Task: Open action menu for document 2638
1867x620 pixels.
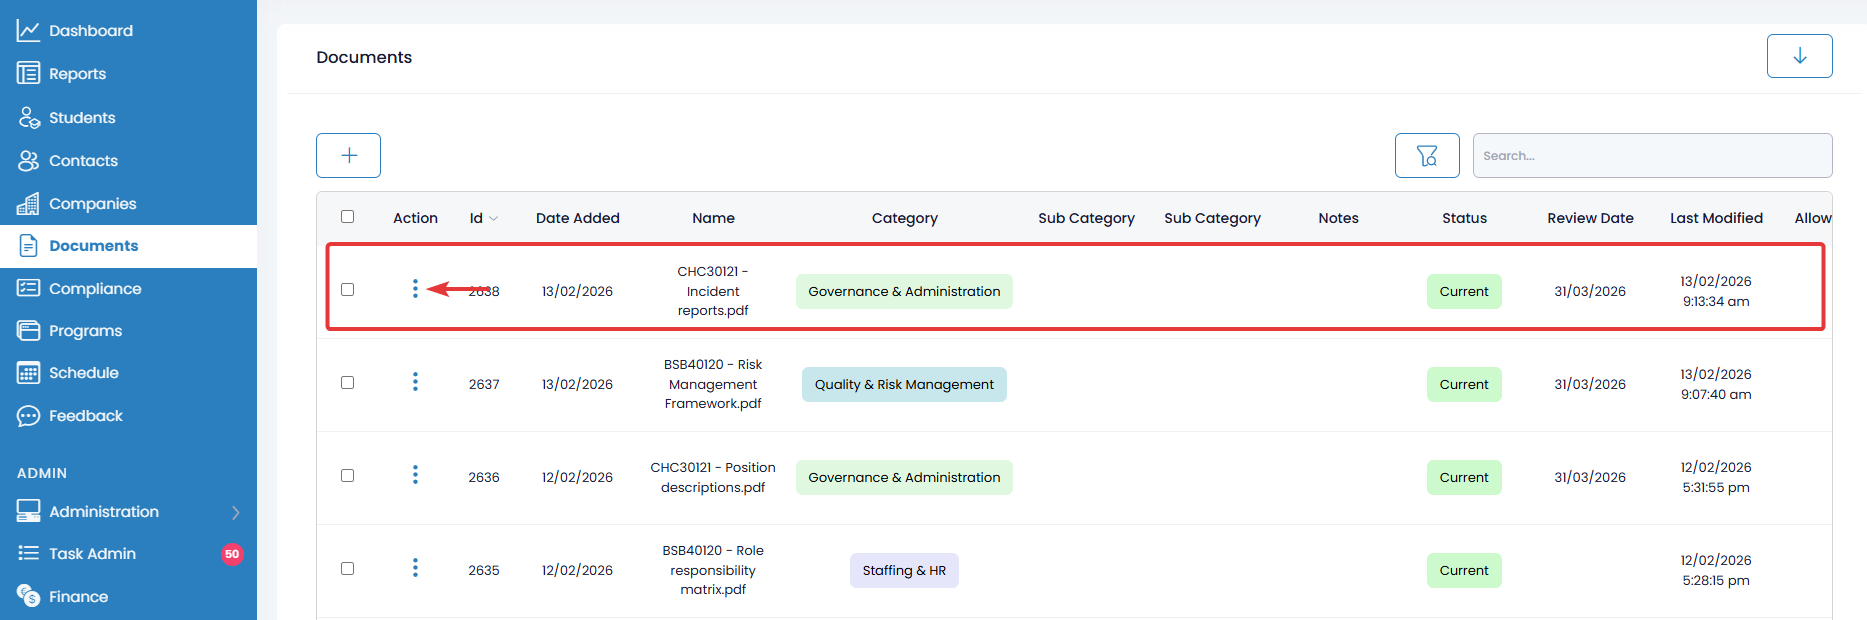Action: (415, 289)
